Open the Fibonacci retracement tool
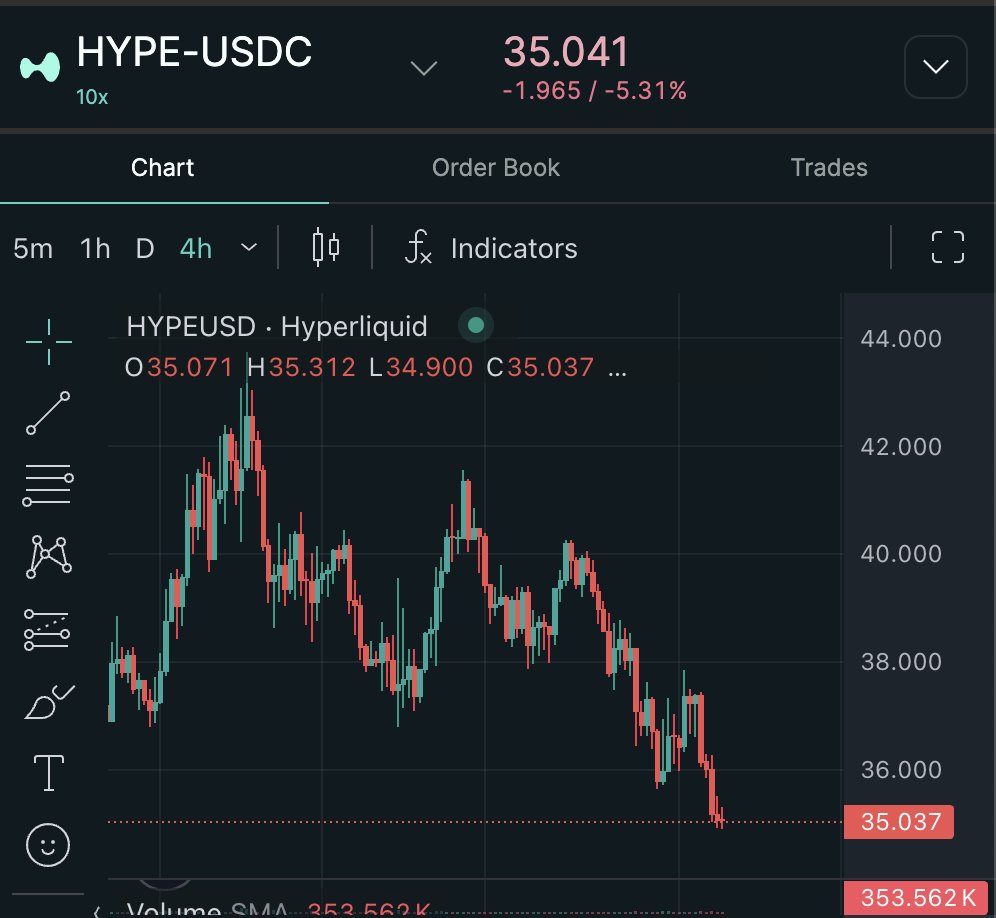The height and width of the screenshot is (918, 996). [48, 485]
